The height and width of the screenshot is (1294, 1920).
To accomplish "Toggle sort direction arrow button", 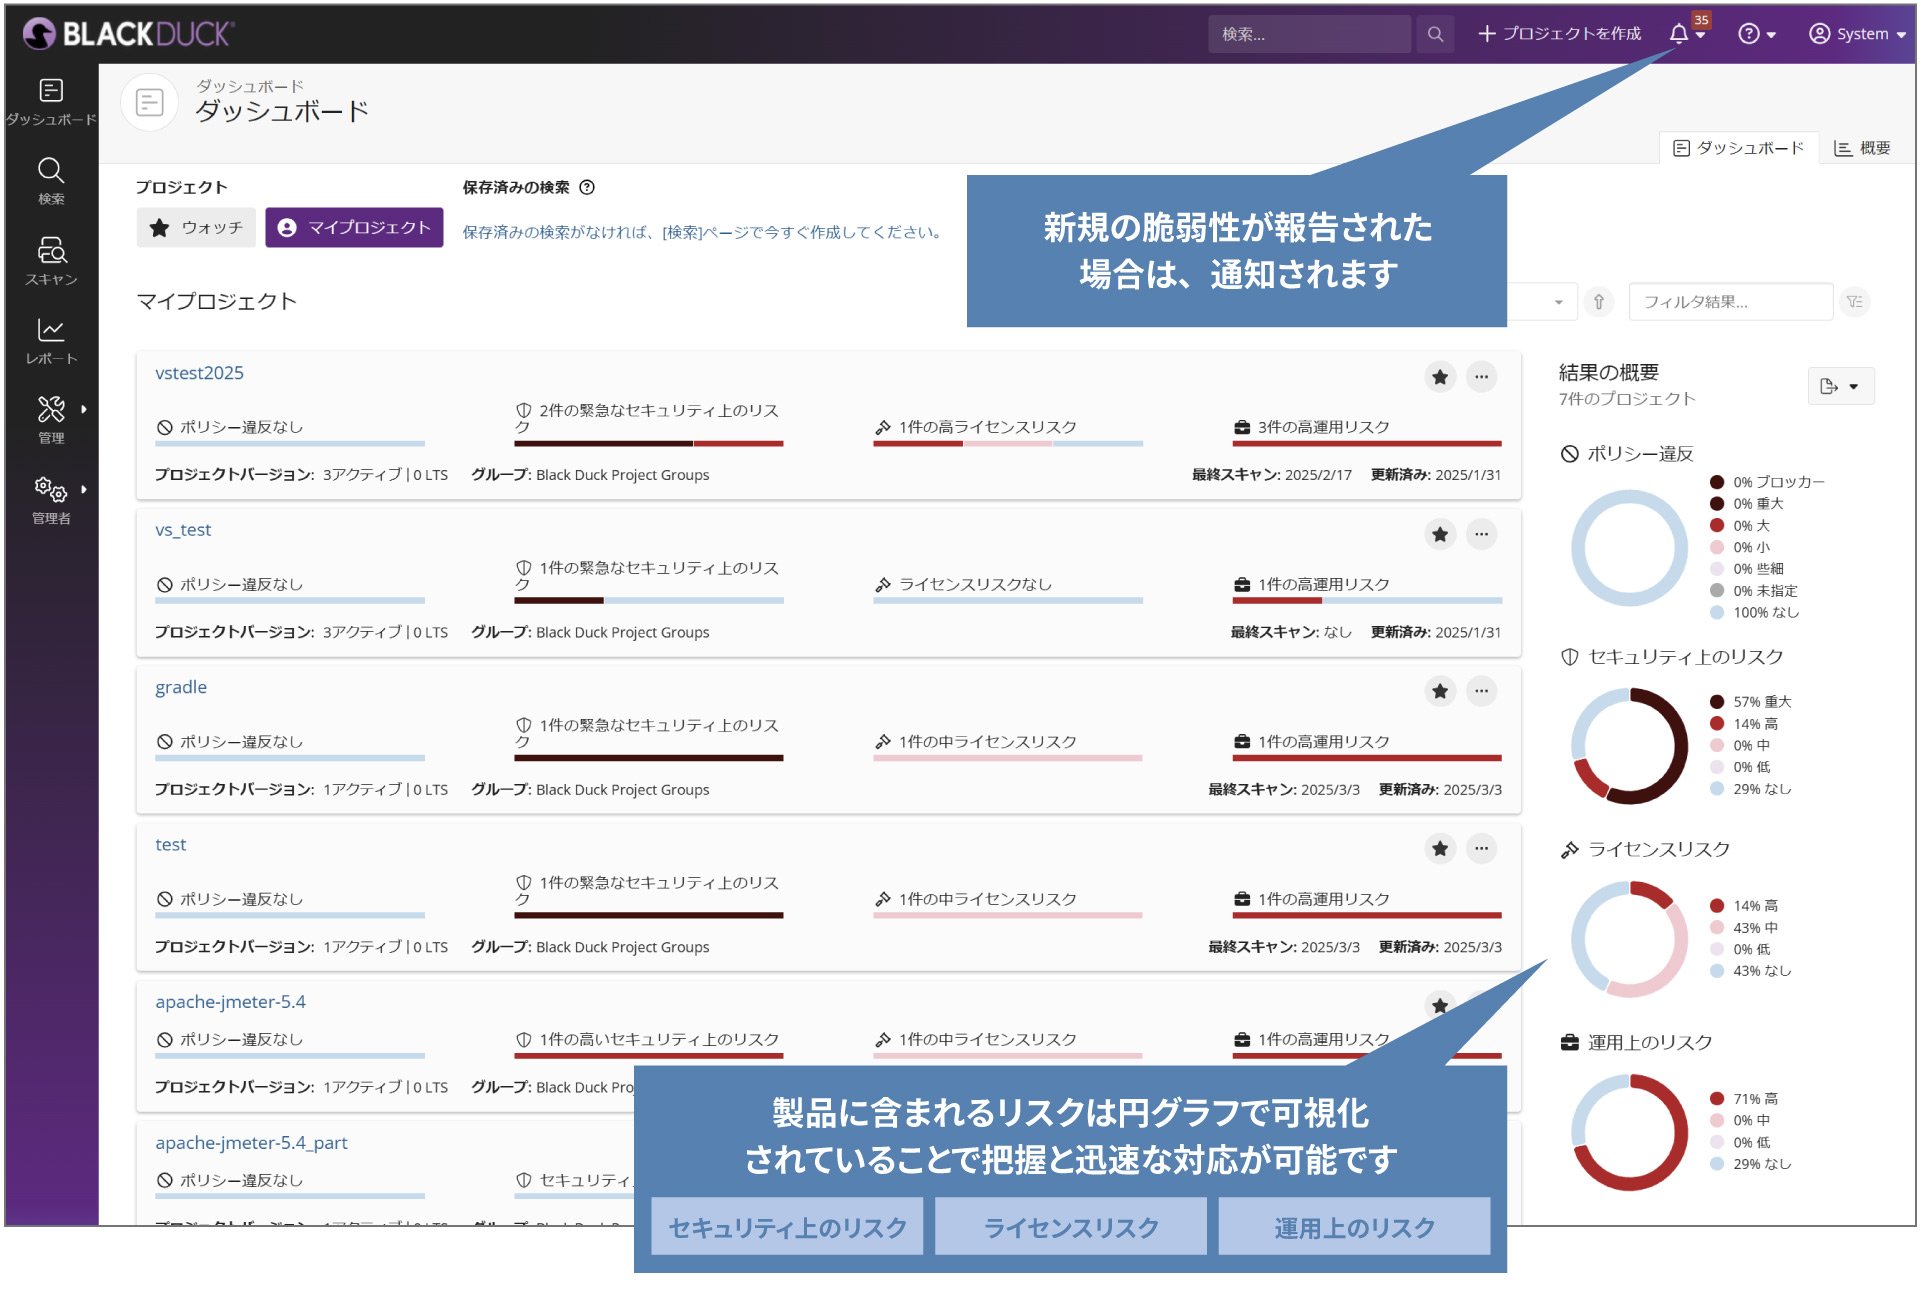I will (1599, 302).
